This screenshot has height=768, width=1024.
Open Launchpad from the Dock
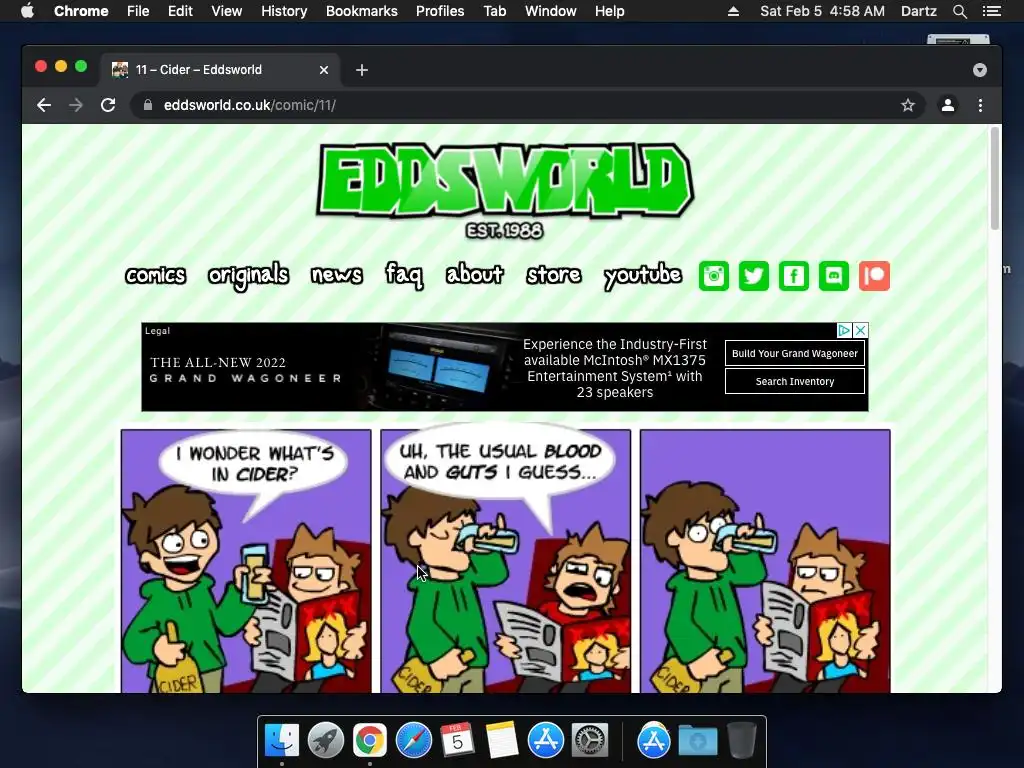pos(325,740)
